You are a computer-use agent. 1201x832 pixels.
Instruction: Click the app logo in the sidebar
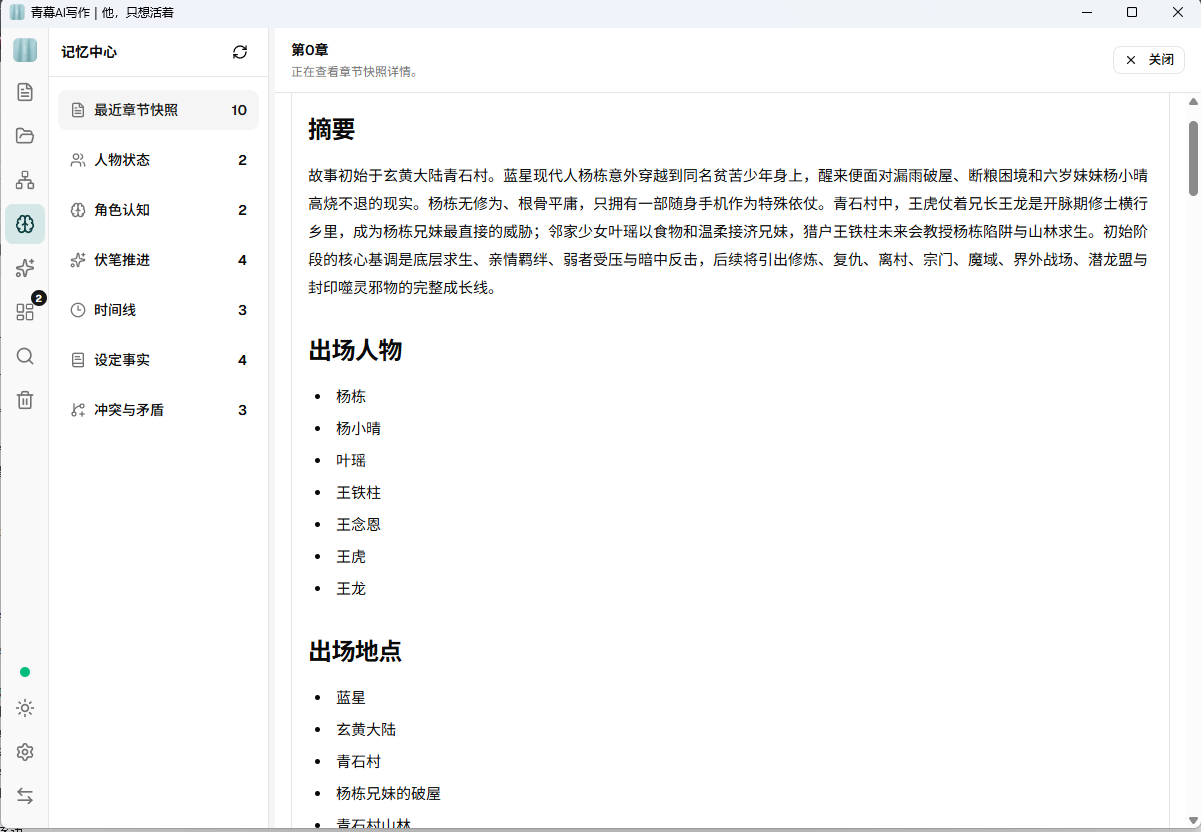[25, 50]
